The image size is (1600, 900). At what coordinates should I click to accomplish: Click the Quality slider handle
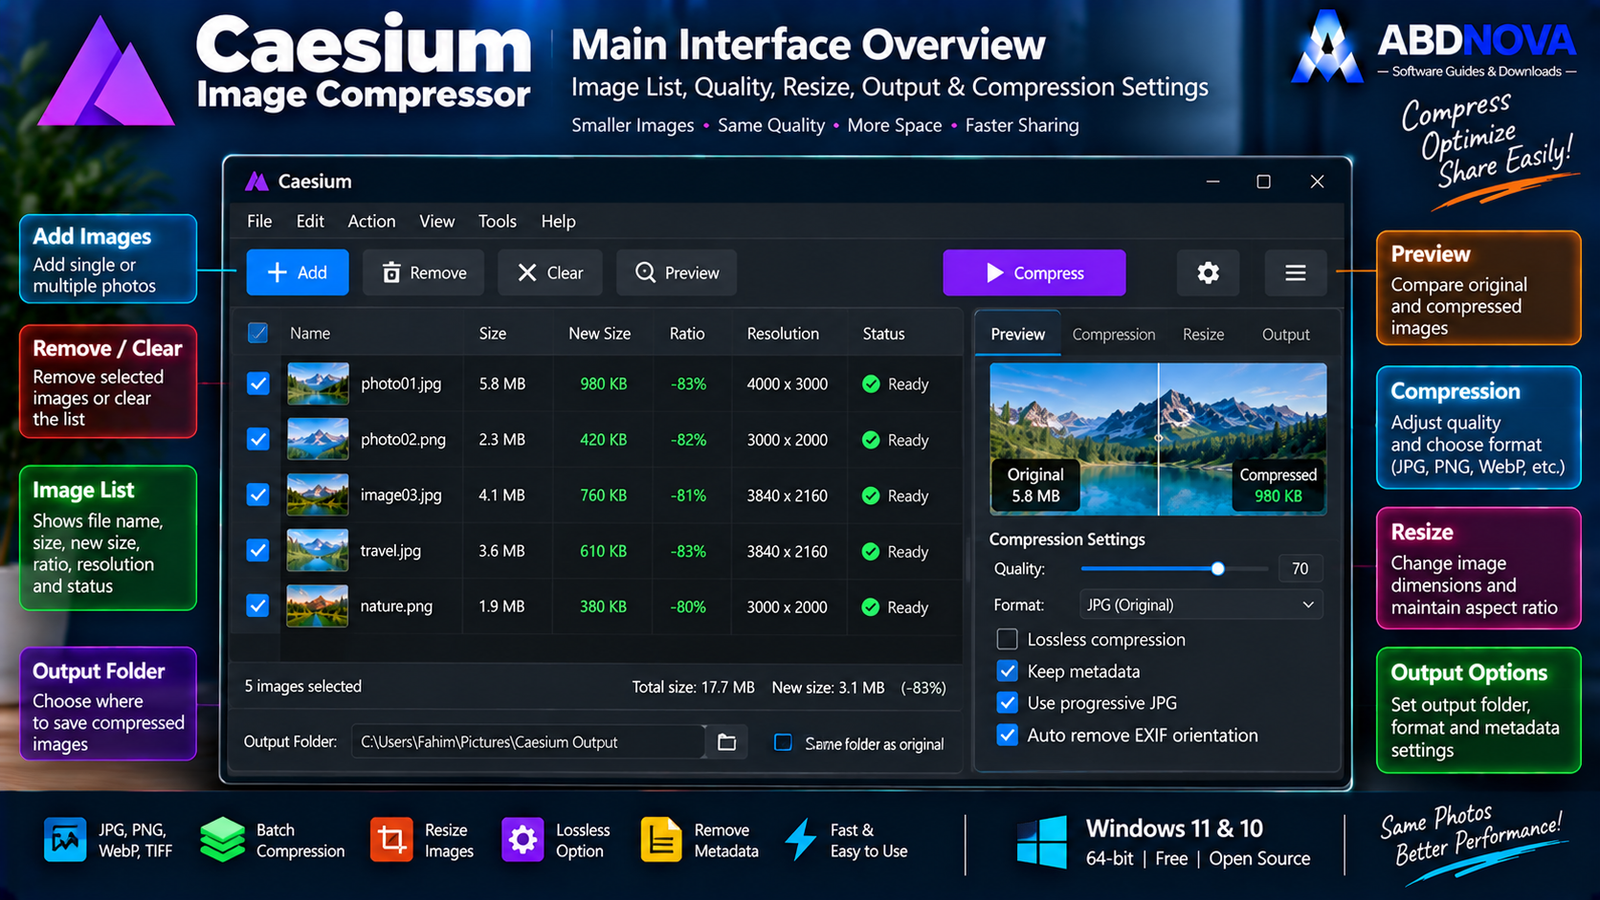point(1217,569)
